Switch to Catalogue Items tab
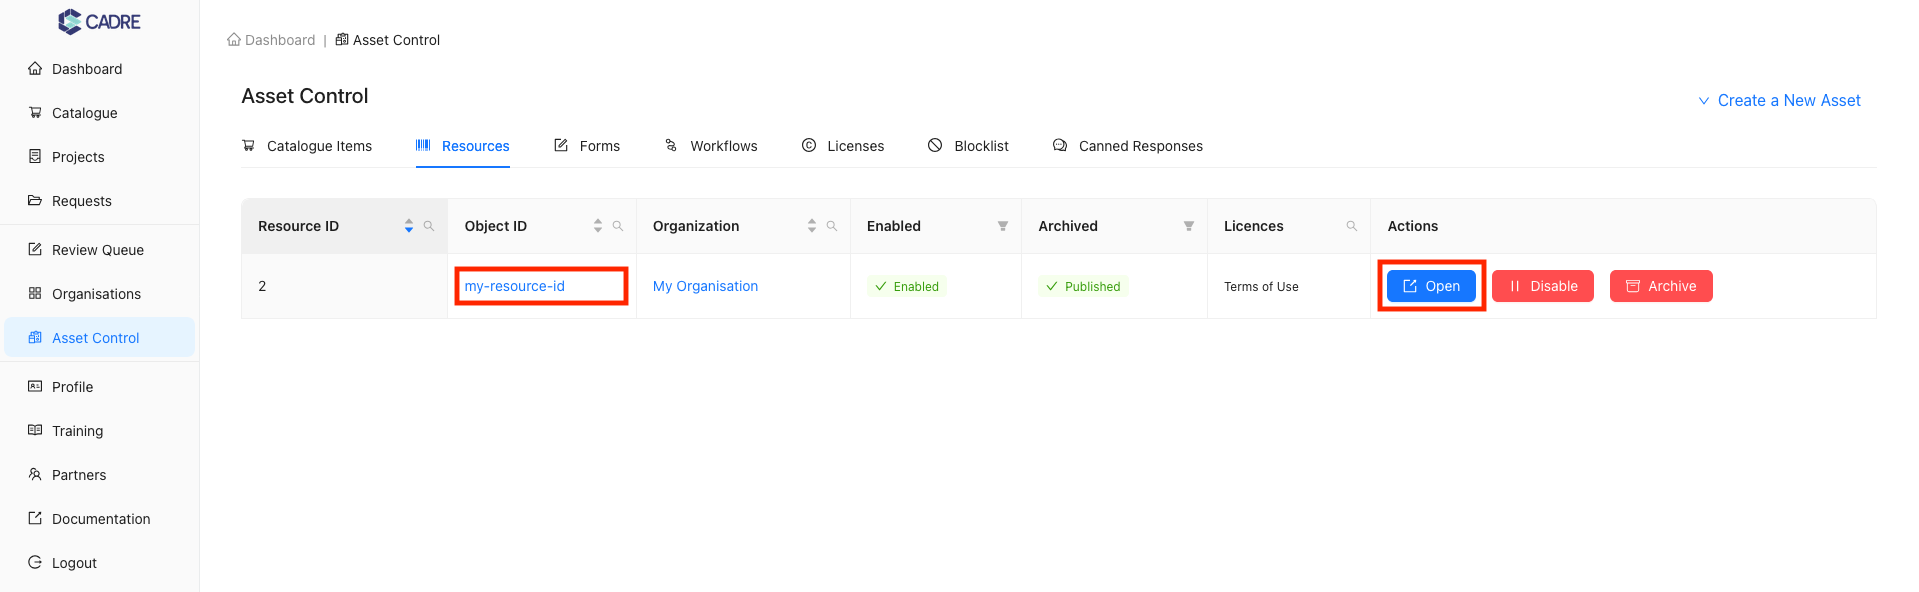The height and width of the screenshot is (592, 1919). 307,146
